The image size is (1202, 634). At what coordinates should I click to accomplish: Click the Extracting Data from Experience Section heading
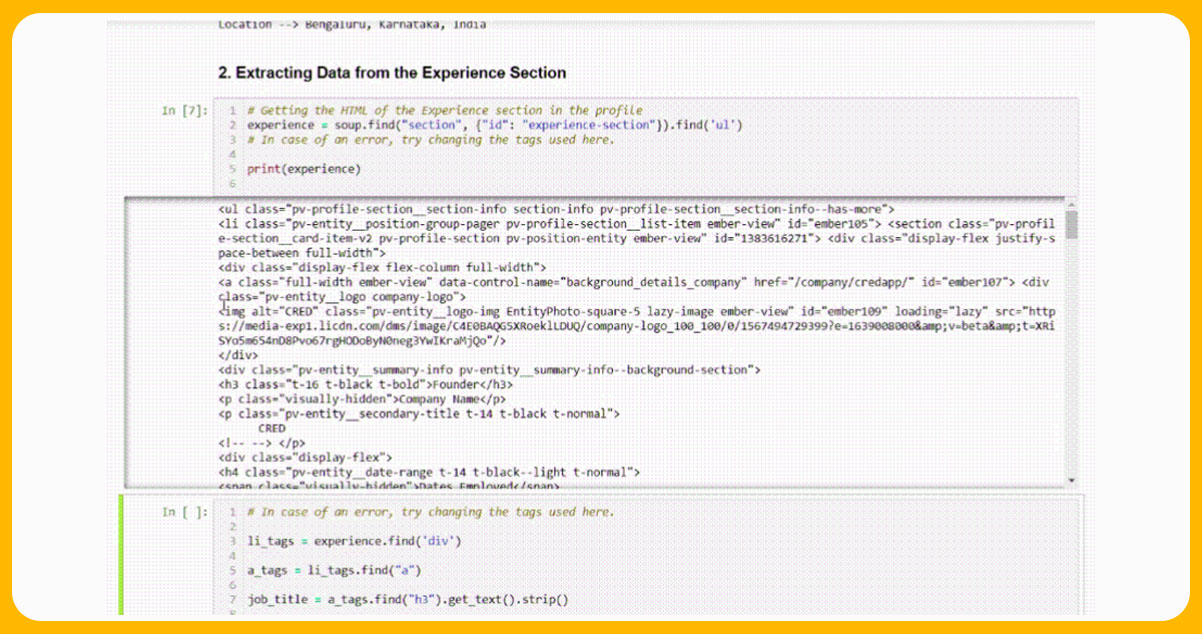[x=392, y=73]
